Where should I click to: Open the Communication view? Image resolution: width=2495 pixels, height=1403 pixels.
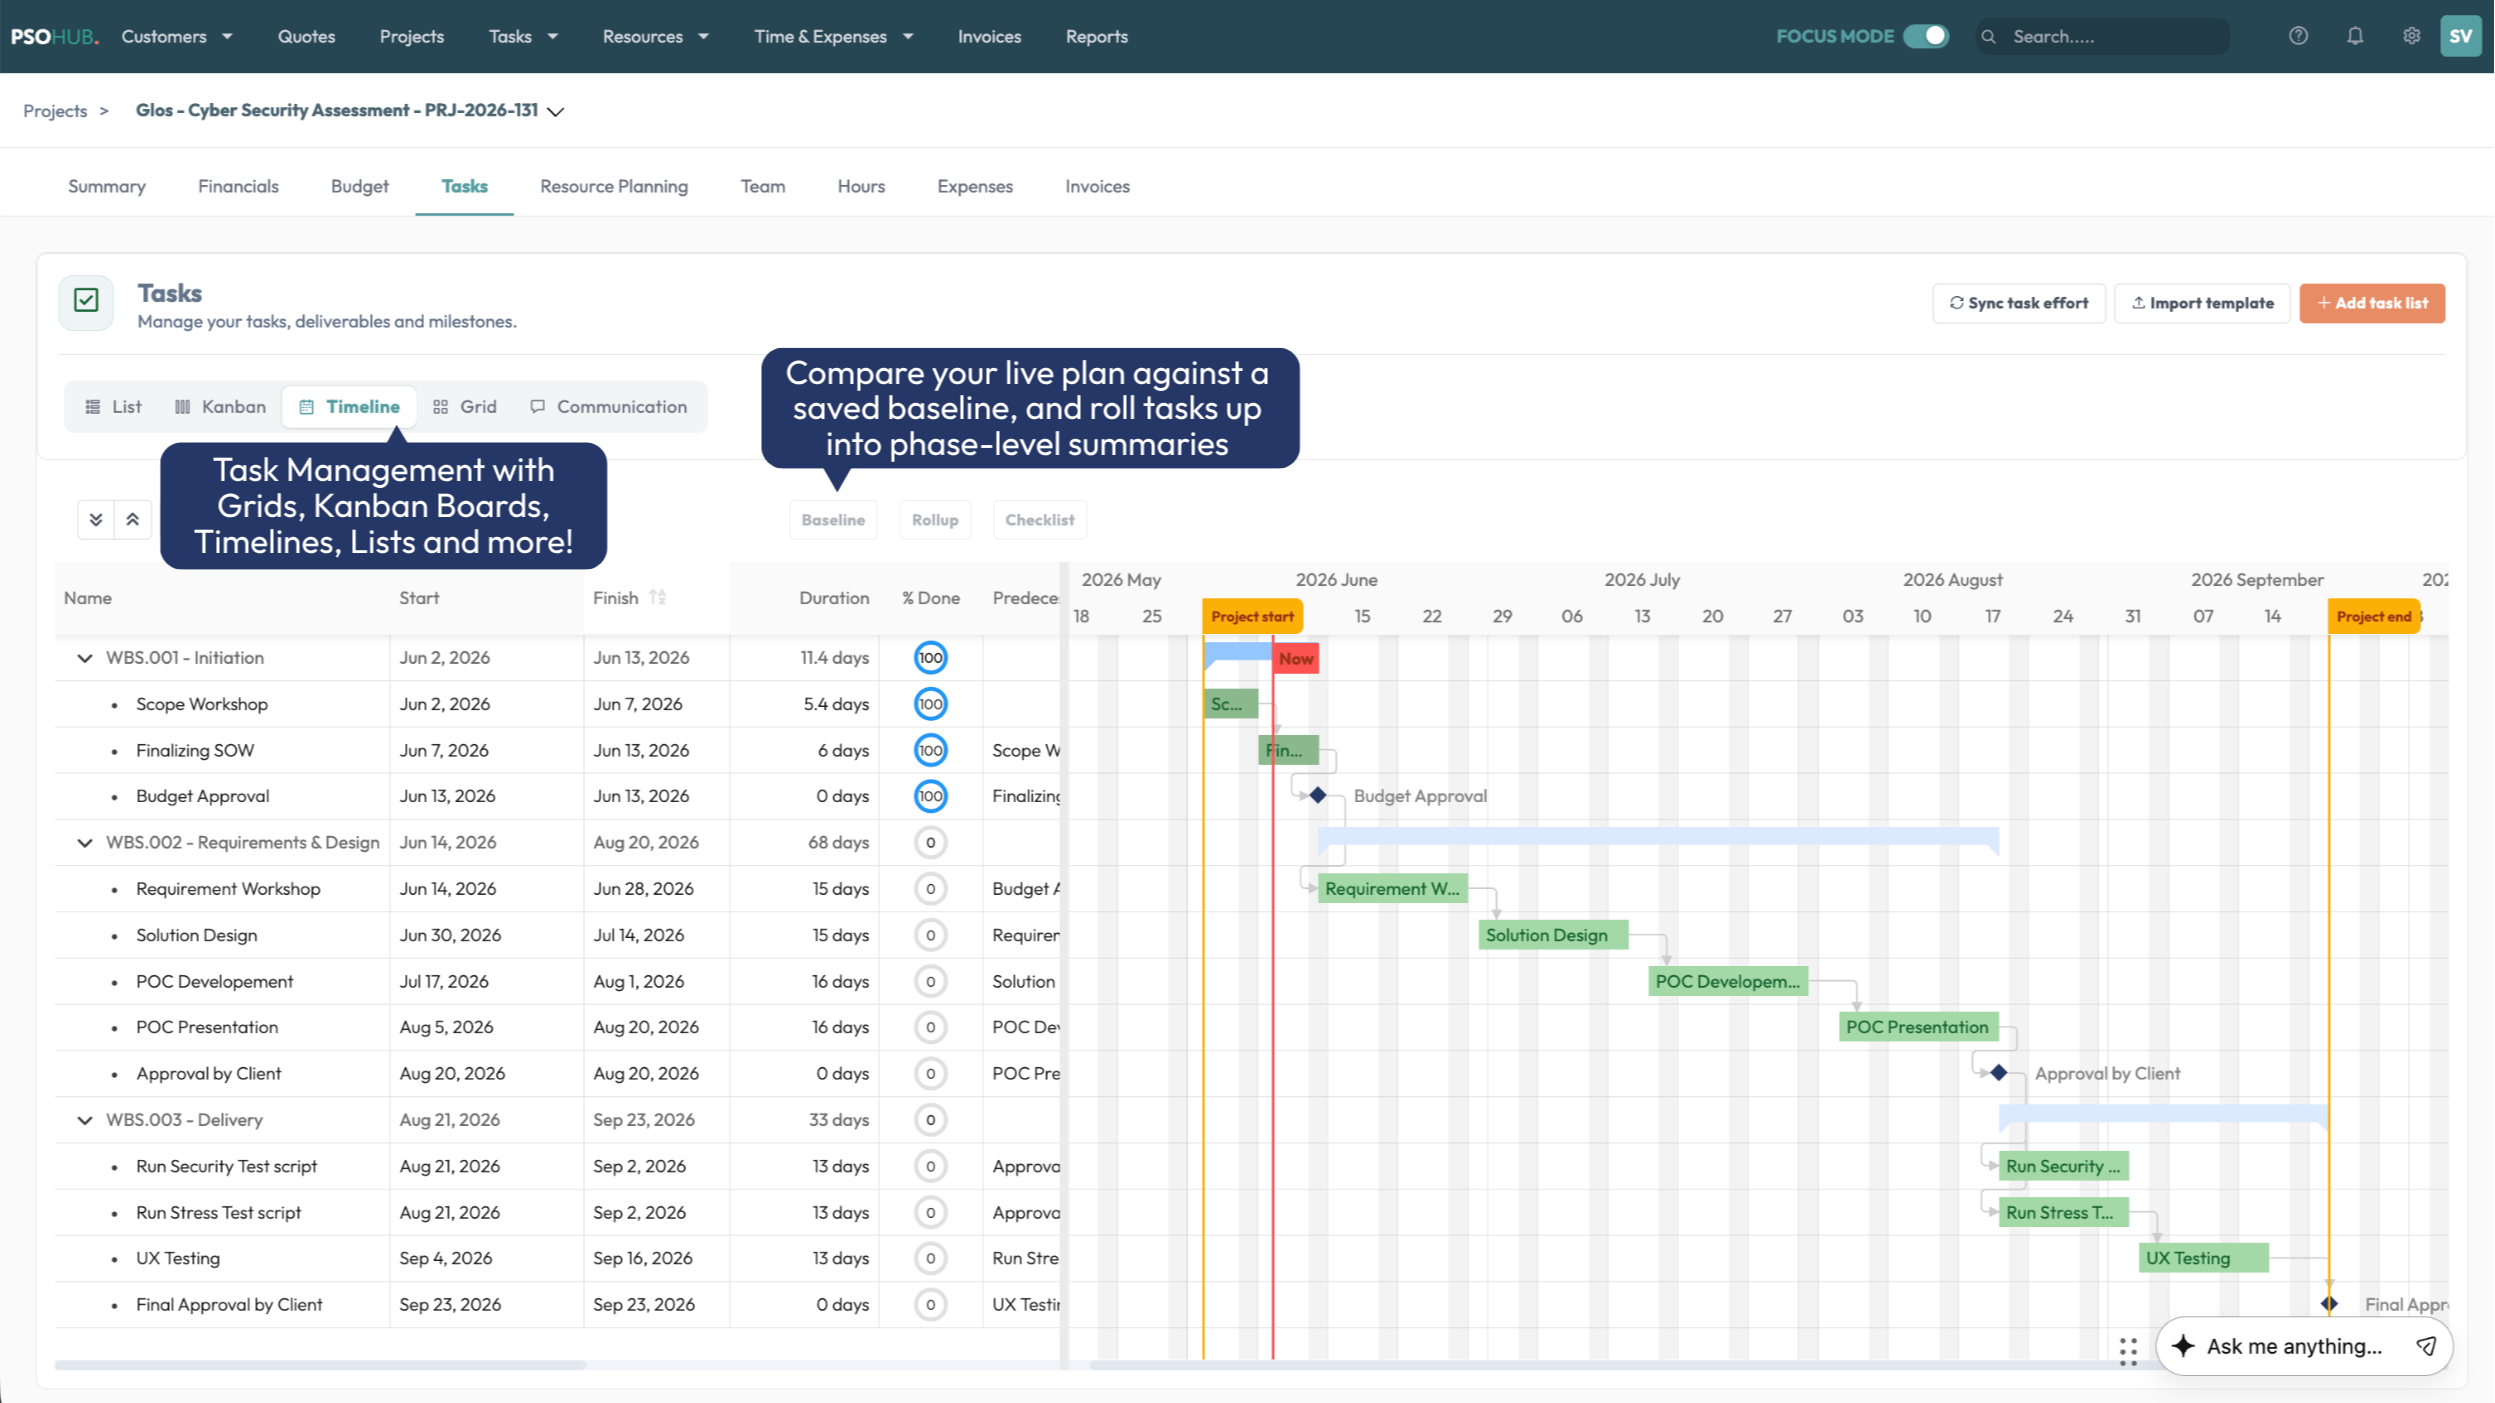click(x=608, y=406)
